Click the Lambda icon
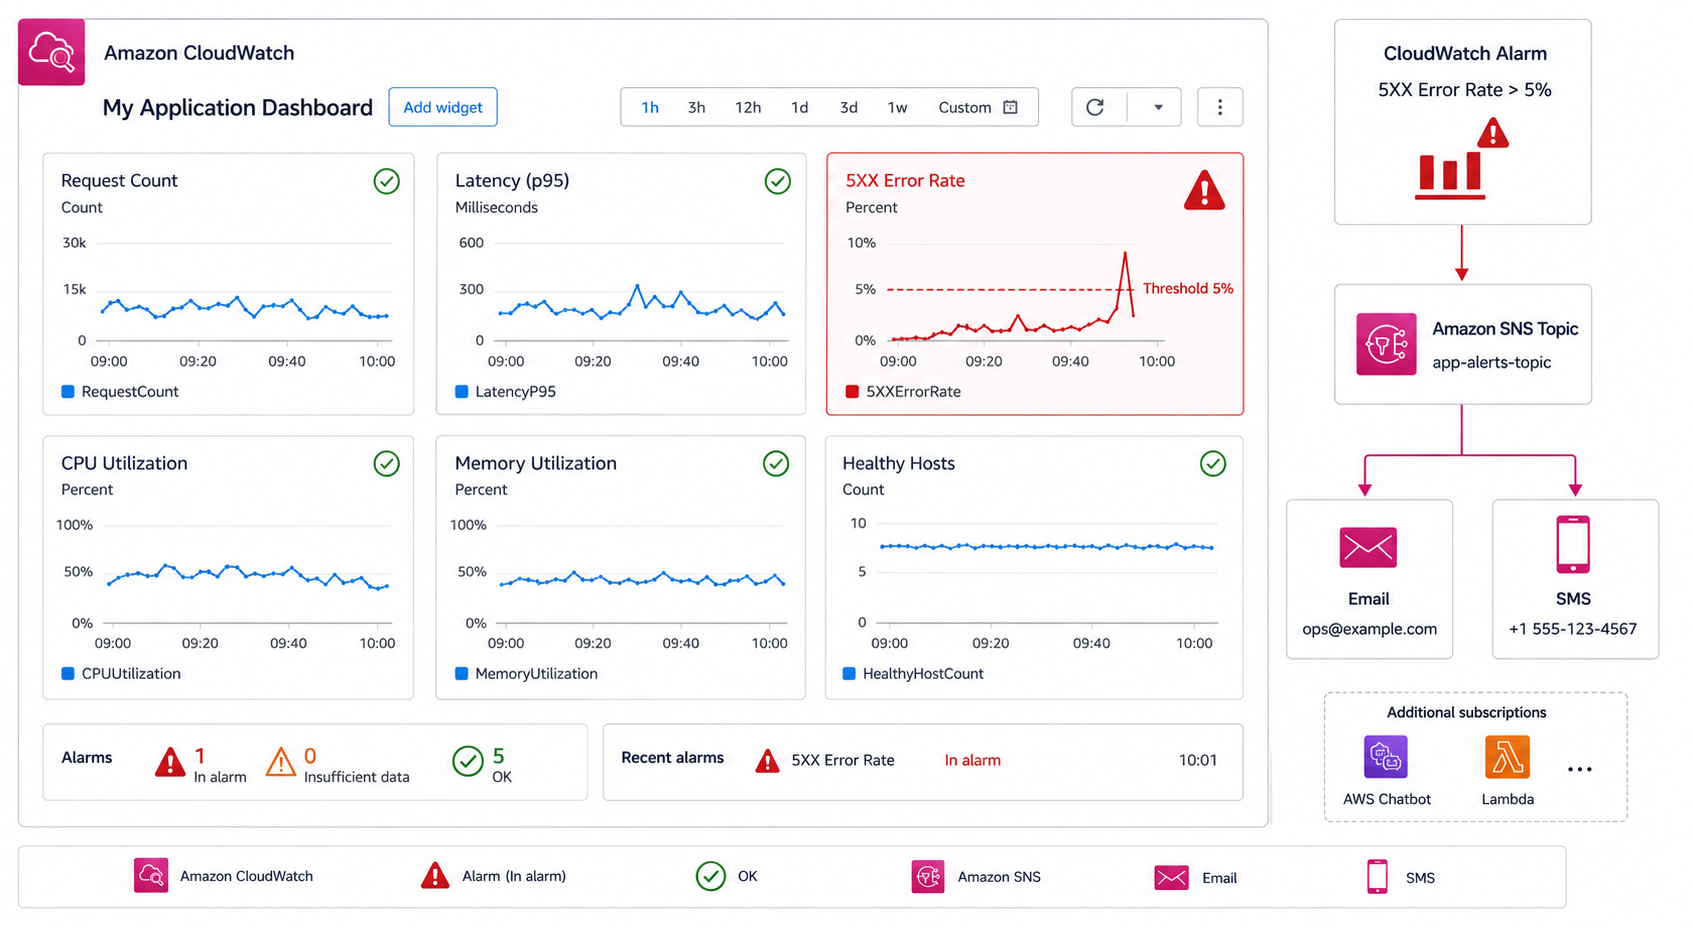Screen dimensions: 1693x929 pyautogui.click(x=1507, y=757)
